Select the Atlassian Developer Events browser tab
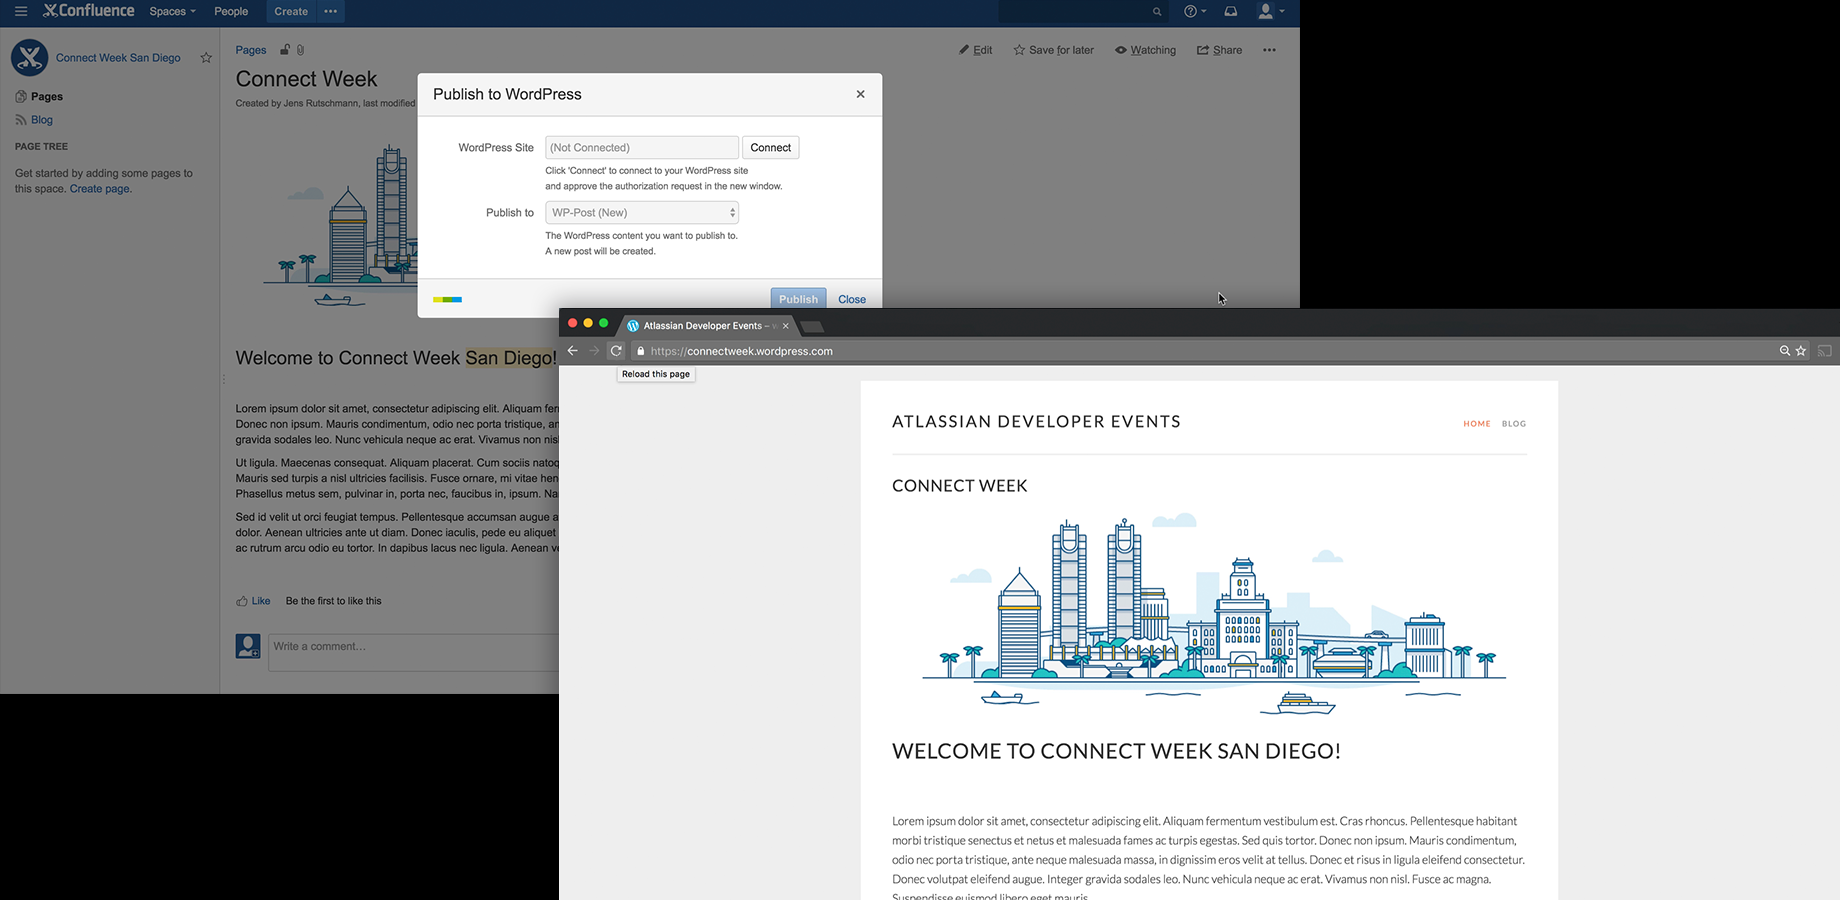1840x900 pixels. (708, 326)
